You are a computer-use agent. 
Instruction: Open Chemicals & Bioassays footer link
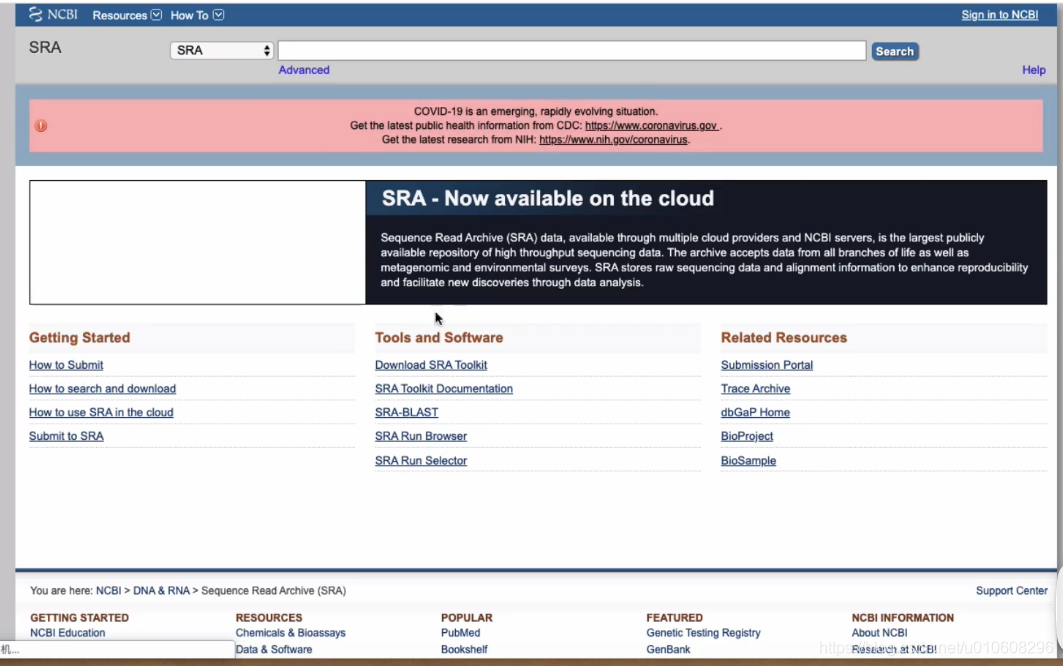coord(290,633)
